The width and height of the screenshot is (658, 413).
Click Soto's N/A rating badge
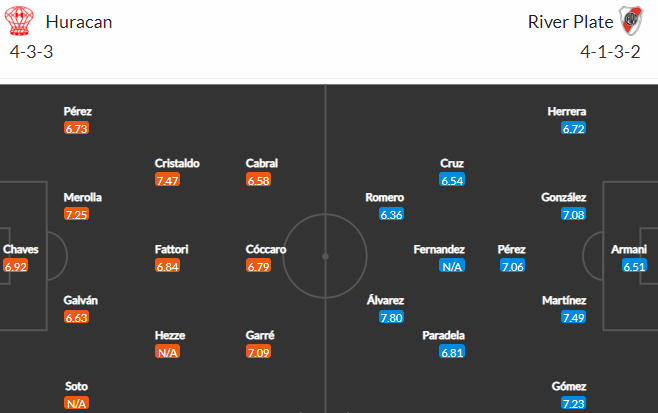(76, 403)
